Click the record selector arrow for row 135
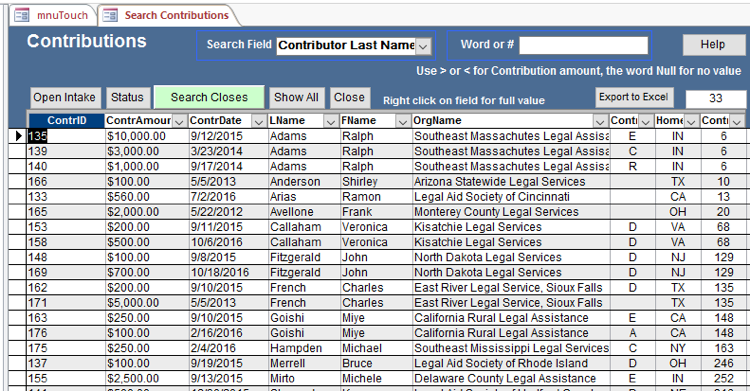 coord(18,136)
